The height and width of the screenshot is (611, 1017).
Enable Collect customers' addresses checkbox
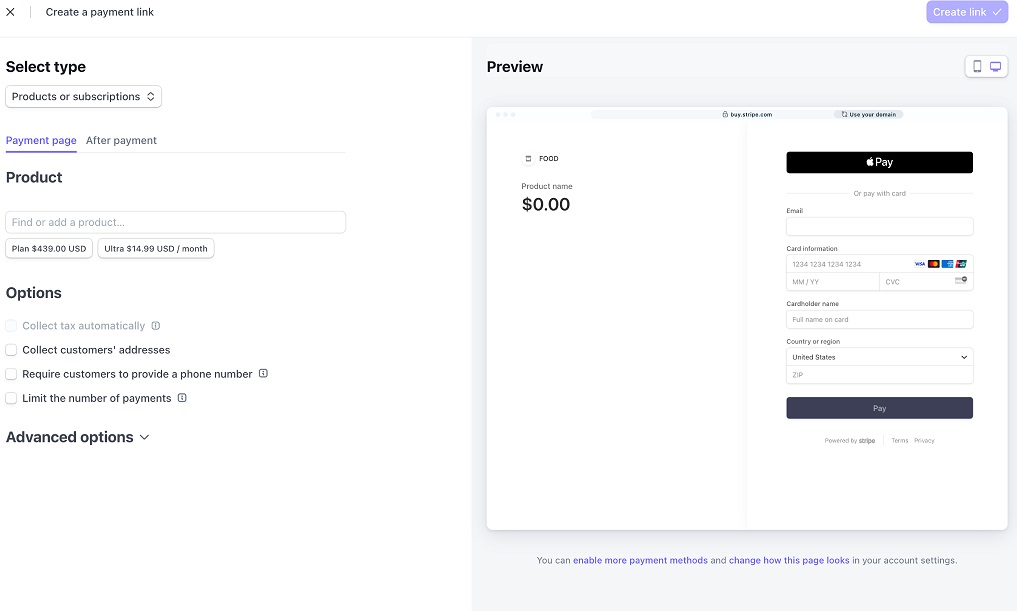point(12,350)
